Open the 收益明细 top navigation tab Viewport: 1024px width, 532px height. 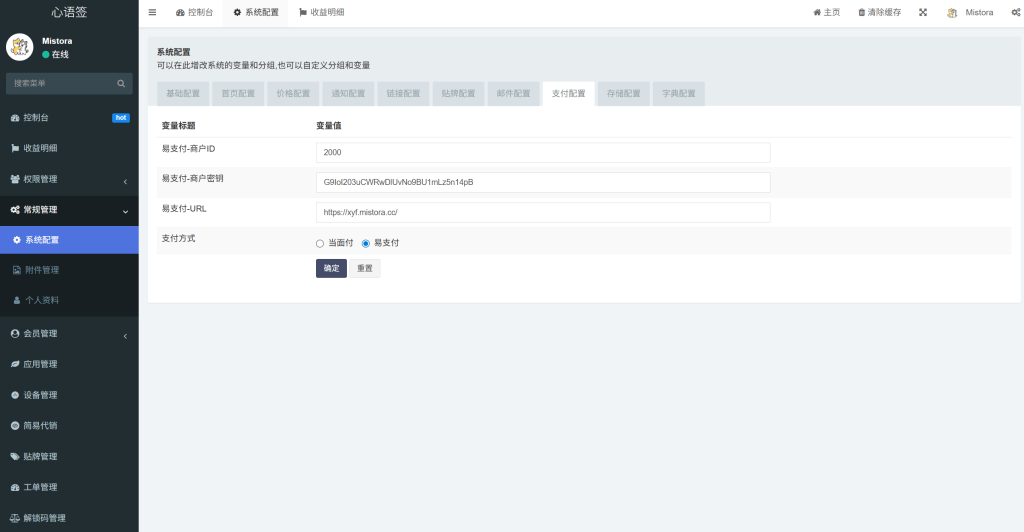[x=322, y=12]
